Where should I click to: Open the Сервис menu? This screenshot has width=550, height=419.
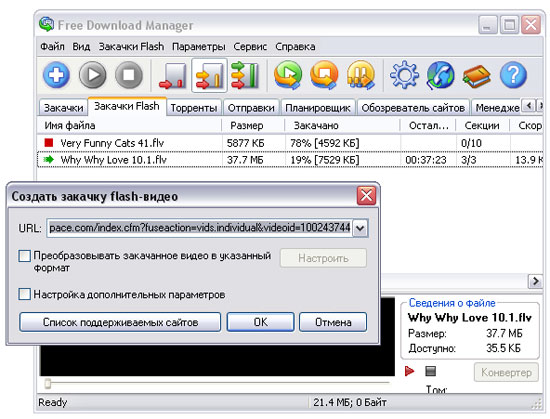[x=250, y=46]
